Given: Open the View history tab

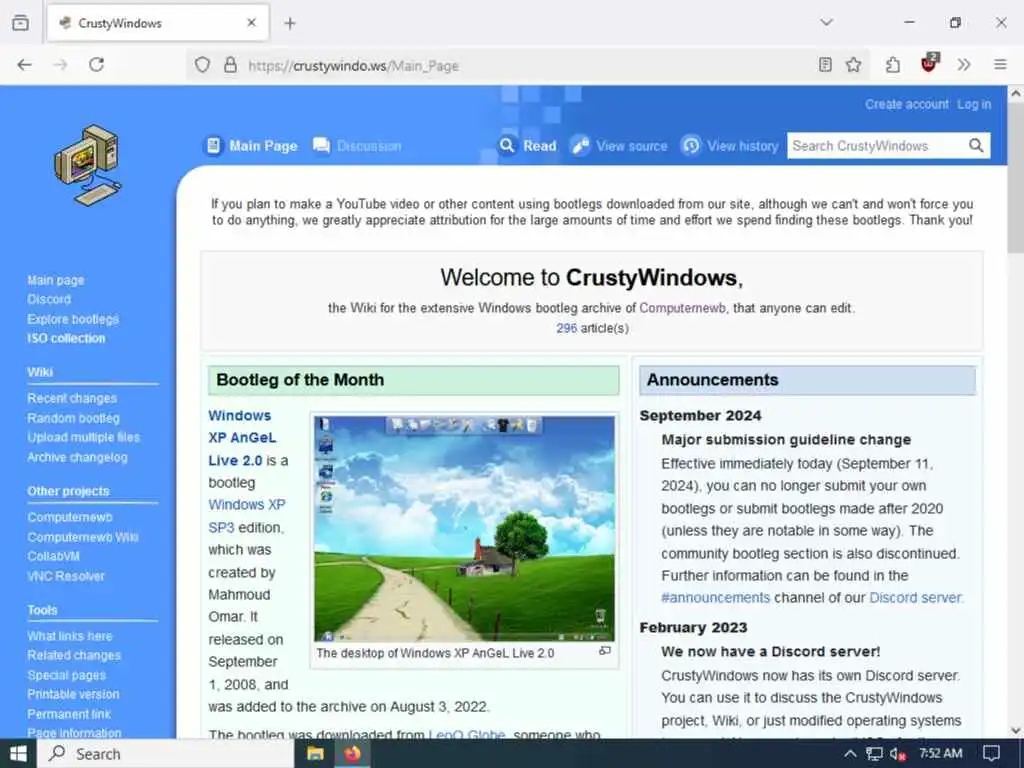Looking at the screenshot, I should pyautogui.click(x=730, y=146).
